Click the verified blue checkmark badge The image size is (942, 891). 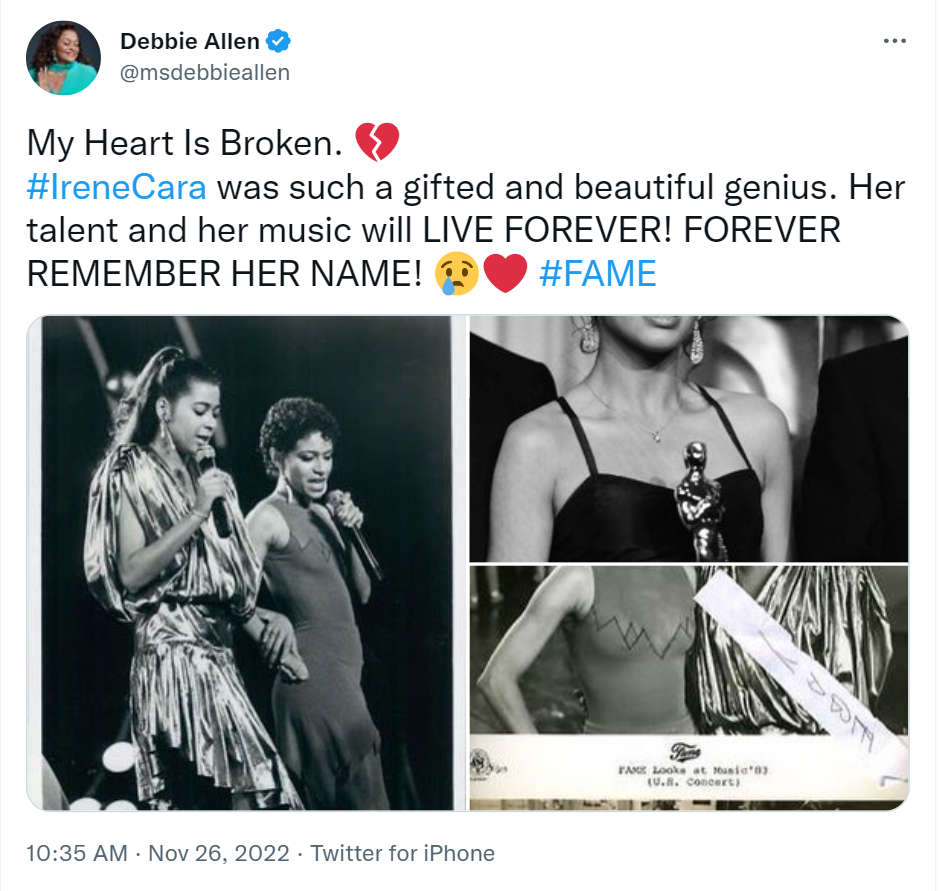(x=277, y=42)
